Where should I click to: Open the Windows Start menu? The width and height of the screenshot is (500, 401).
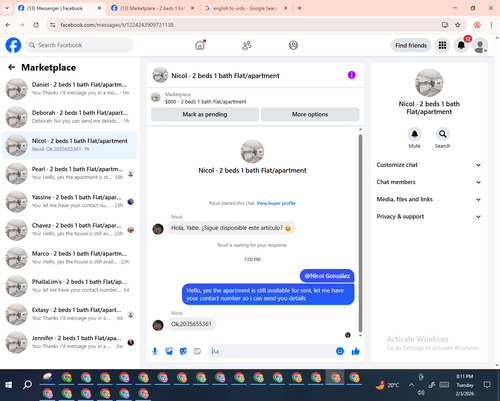[8, 385]
